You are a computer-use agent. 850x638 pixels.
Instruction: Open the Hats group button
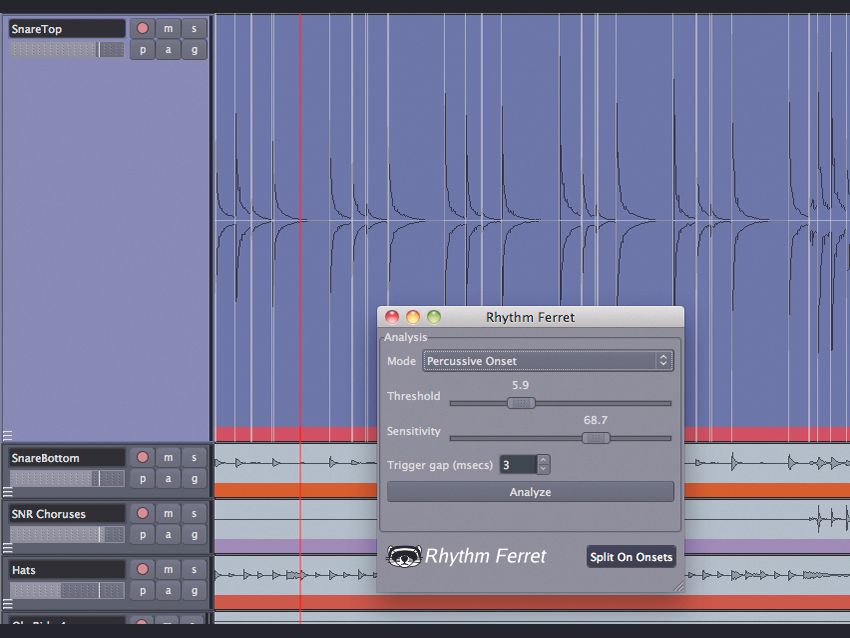tap(194, 590)
